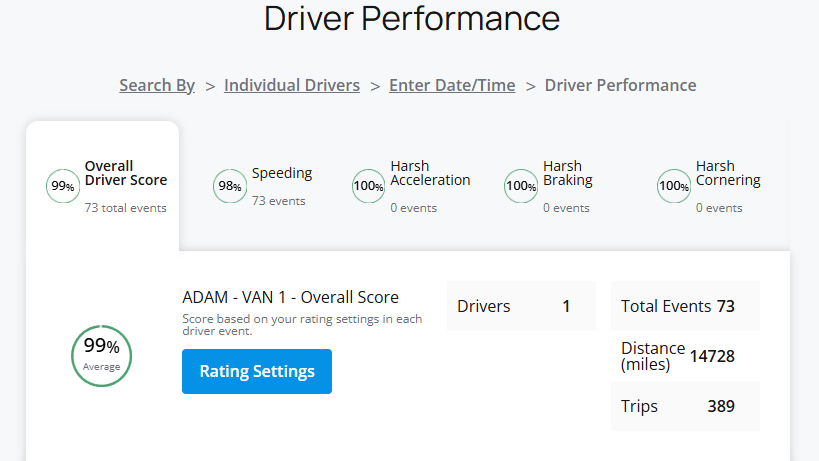Go back to Search By breadcrumb
Image resolution: width=819 pixels, height=461 pixels.
click(157, 85)
